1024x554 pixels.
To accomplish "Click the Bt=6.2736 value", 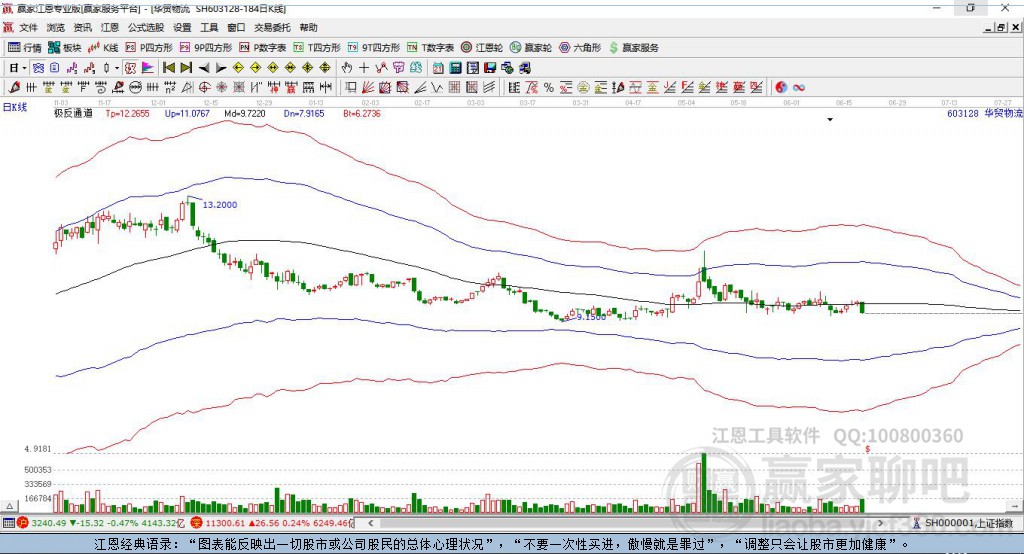I will [x=362, y=113].
